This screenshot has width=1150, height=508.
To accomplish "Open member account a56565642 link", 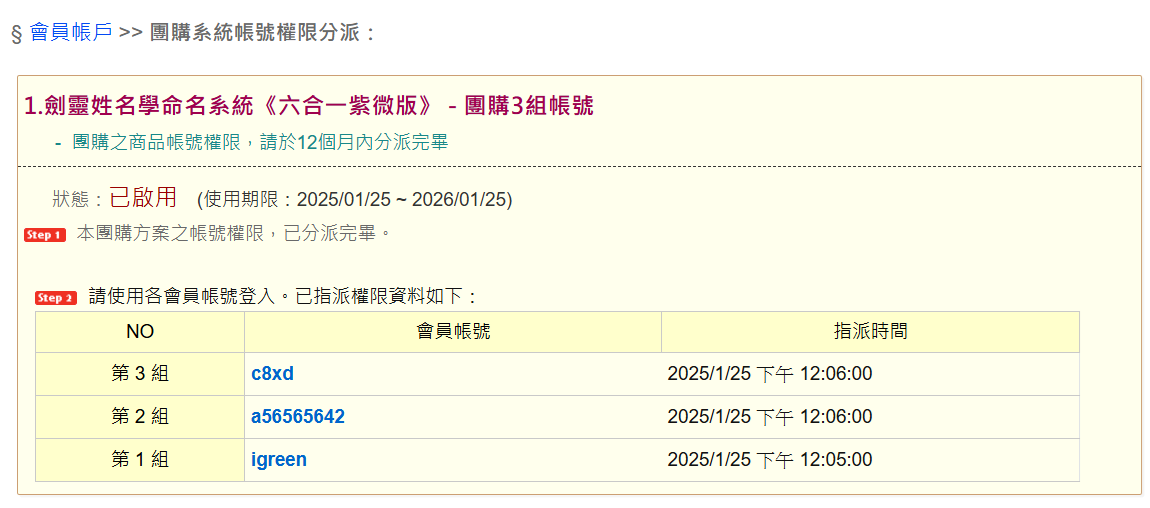I will click(298, 417).
